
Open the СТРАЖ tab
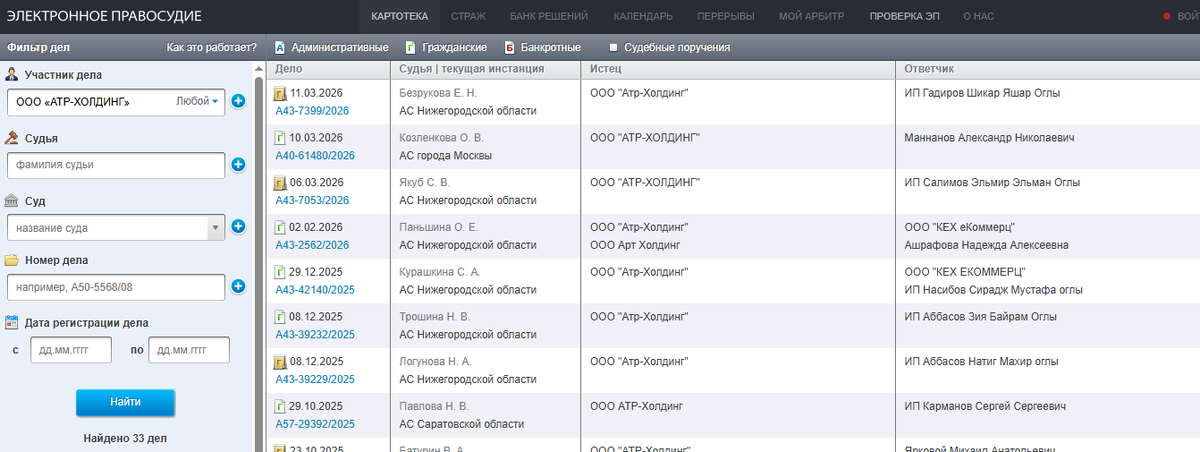469,16
